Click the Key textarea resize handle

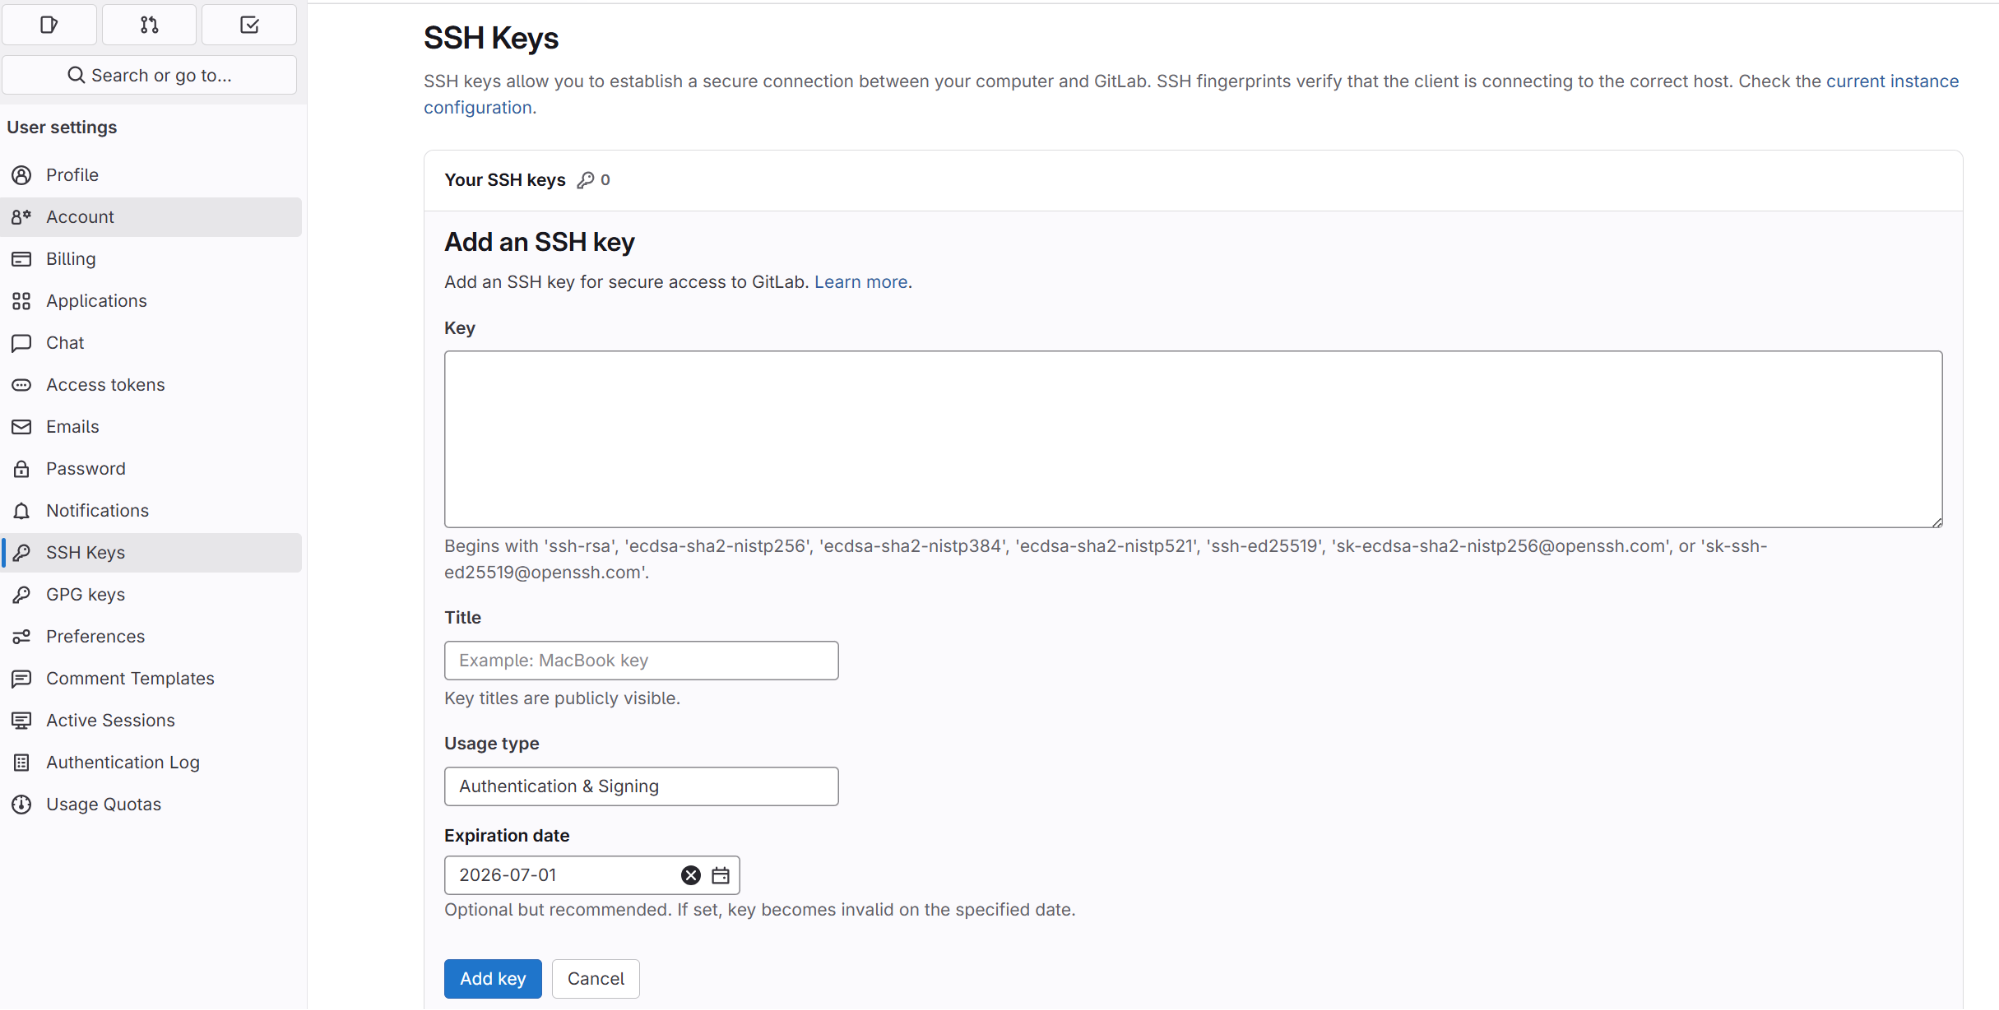click(x=1936, y=521)
